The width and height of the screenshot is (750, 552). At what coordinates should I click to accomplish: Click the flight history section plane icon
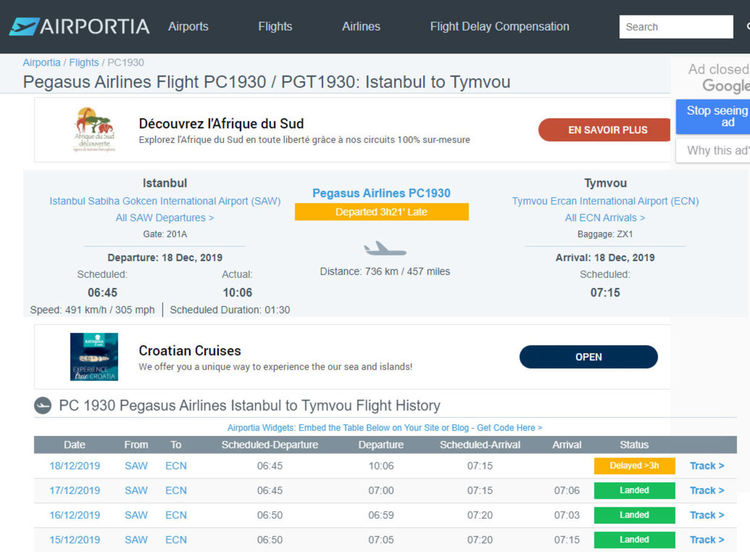tap(43, 405)
